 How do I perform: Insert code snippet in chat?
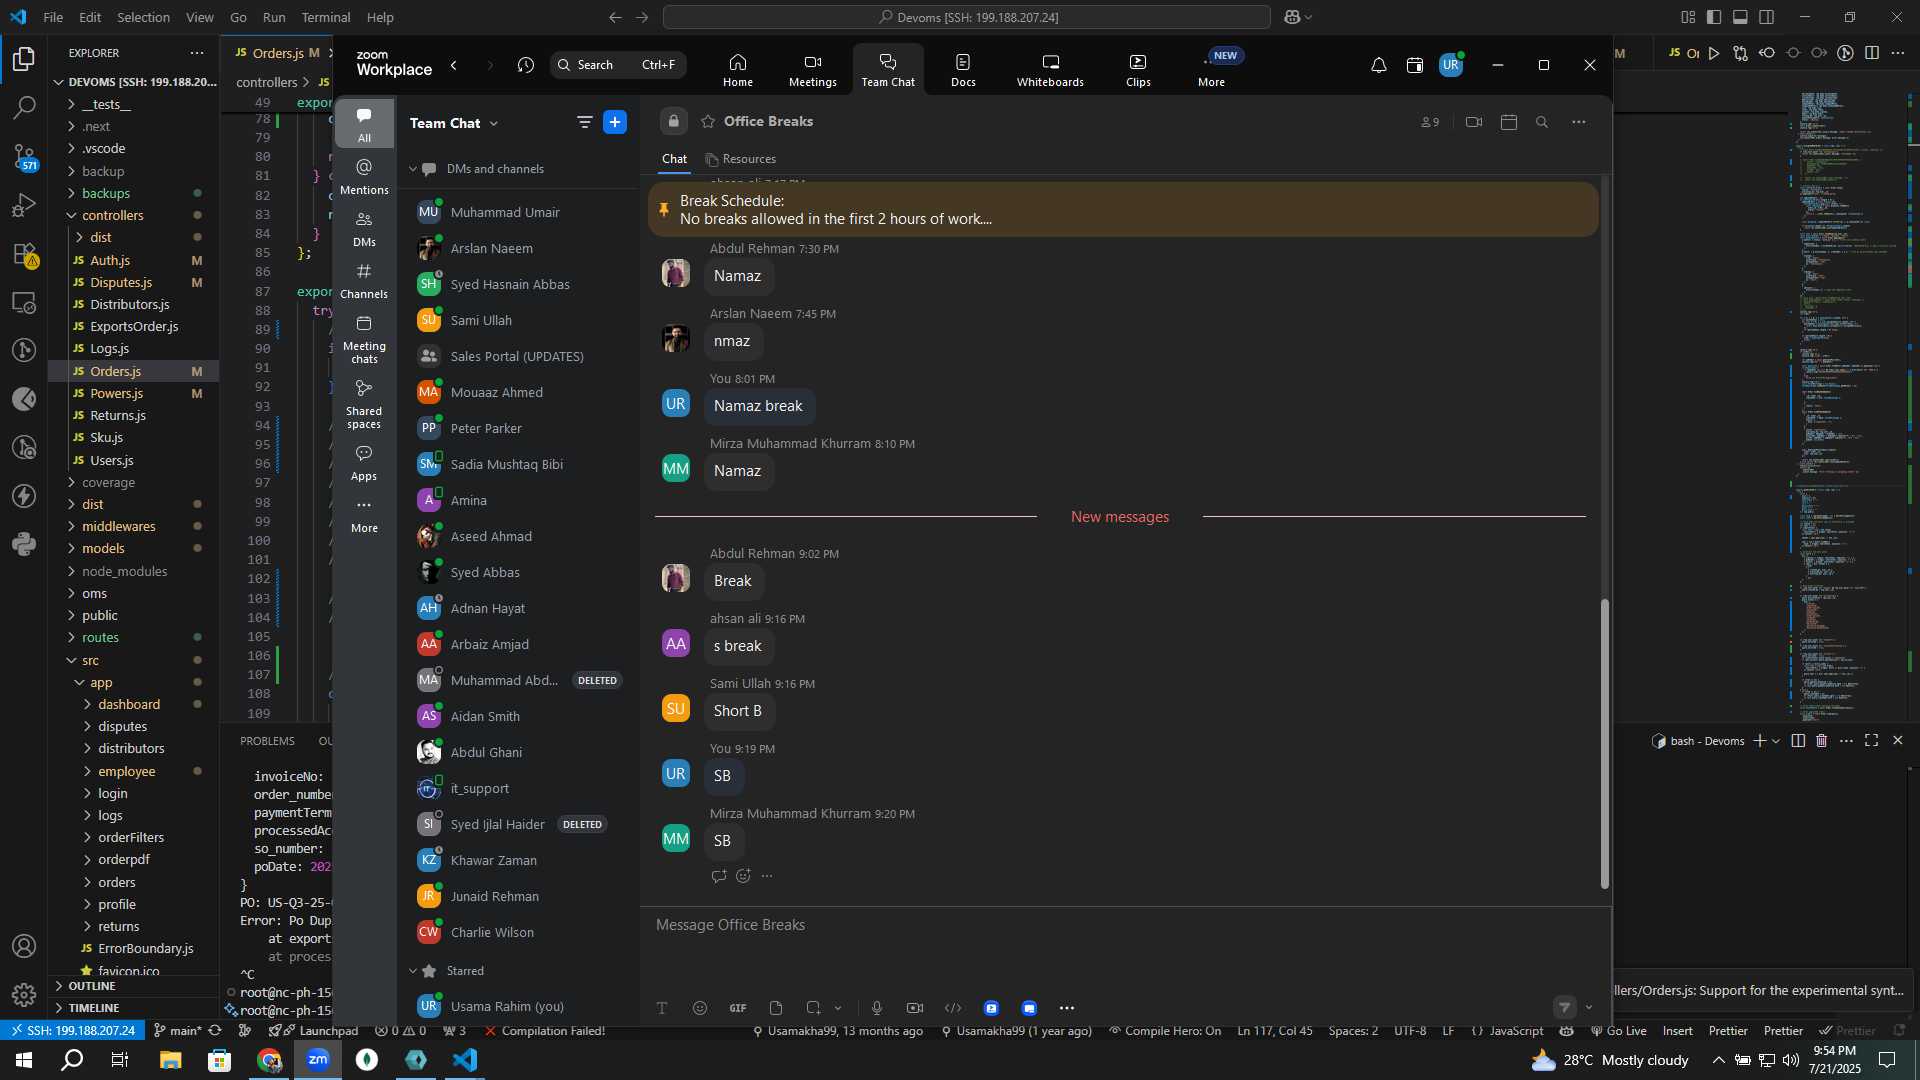tap(953, 1008)
